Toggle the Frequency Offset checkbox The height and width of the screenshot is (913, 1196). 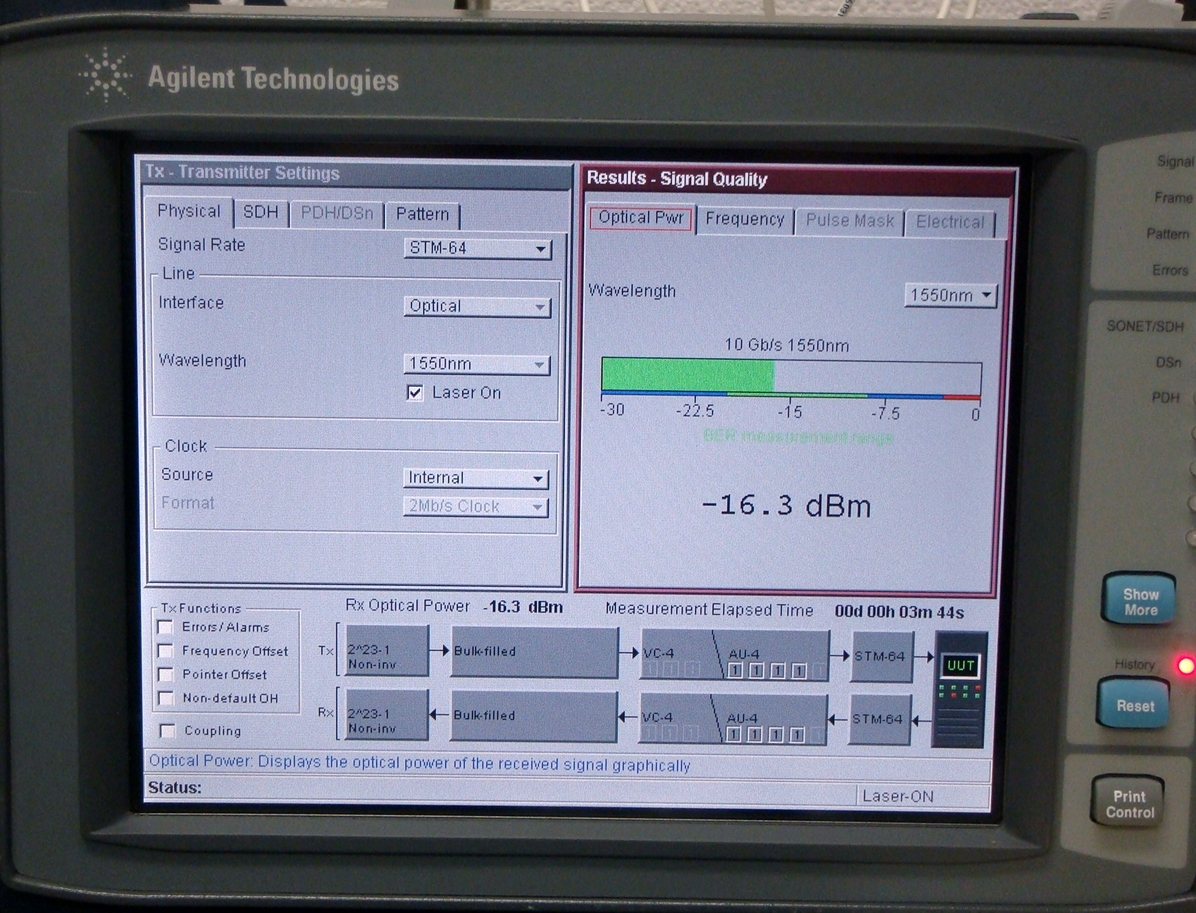coord(165,651)
